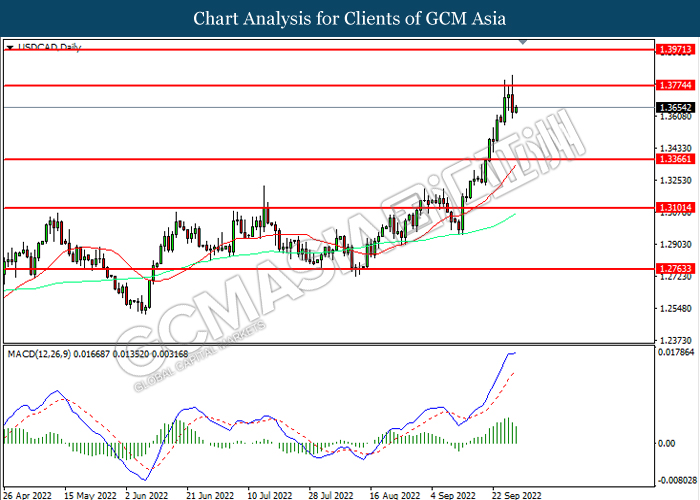
Task: Click the MACD 0.00 scale value
Action: 667,443
